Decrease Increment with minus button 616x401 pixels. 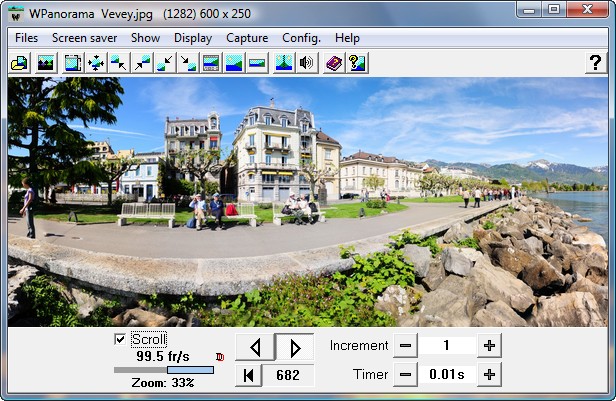point(405,346)
